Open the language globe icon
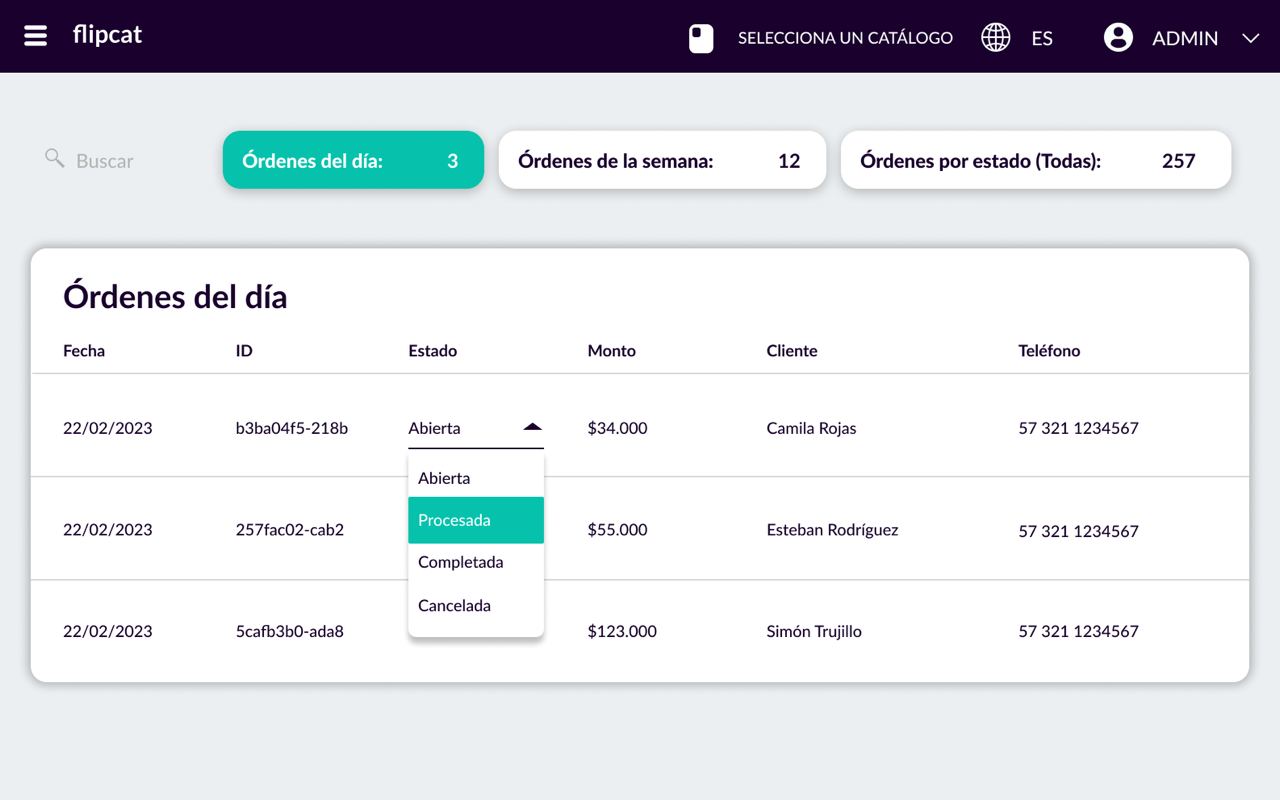Screen dimensions: 1280x800 pos(995,37)
